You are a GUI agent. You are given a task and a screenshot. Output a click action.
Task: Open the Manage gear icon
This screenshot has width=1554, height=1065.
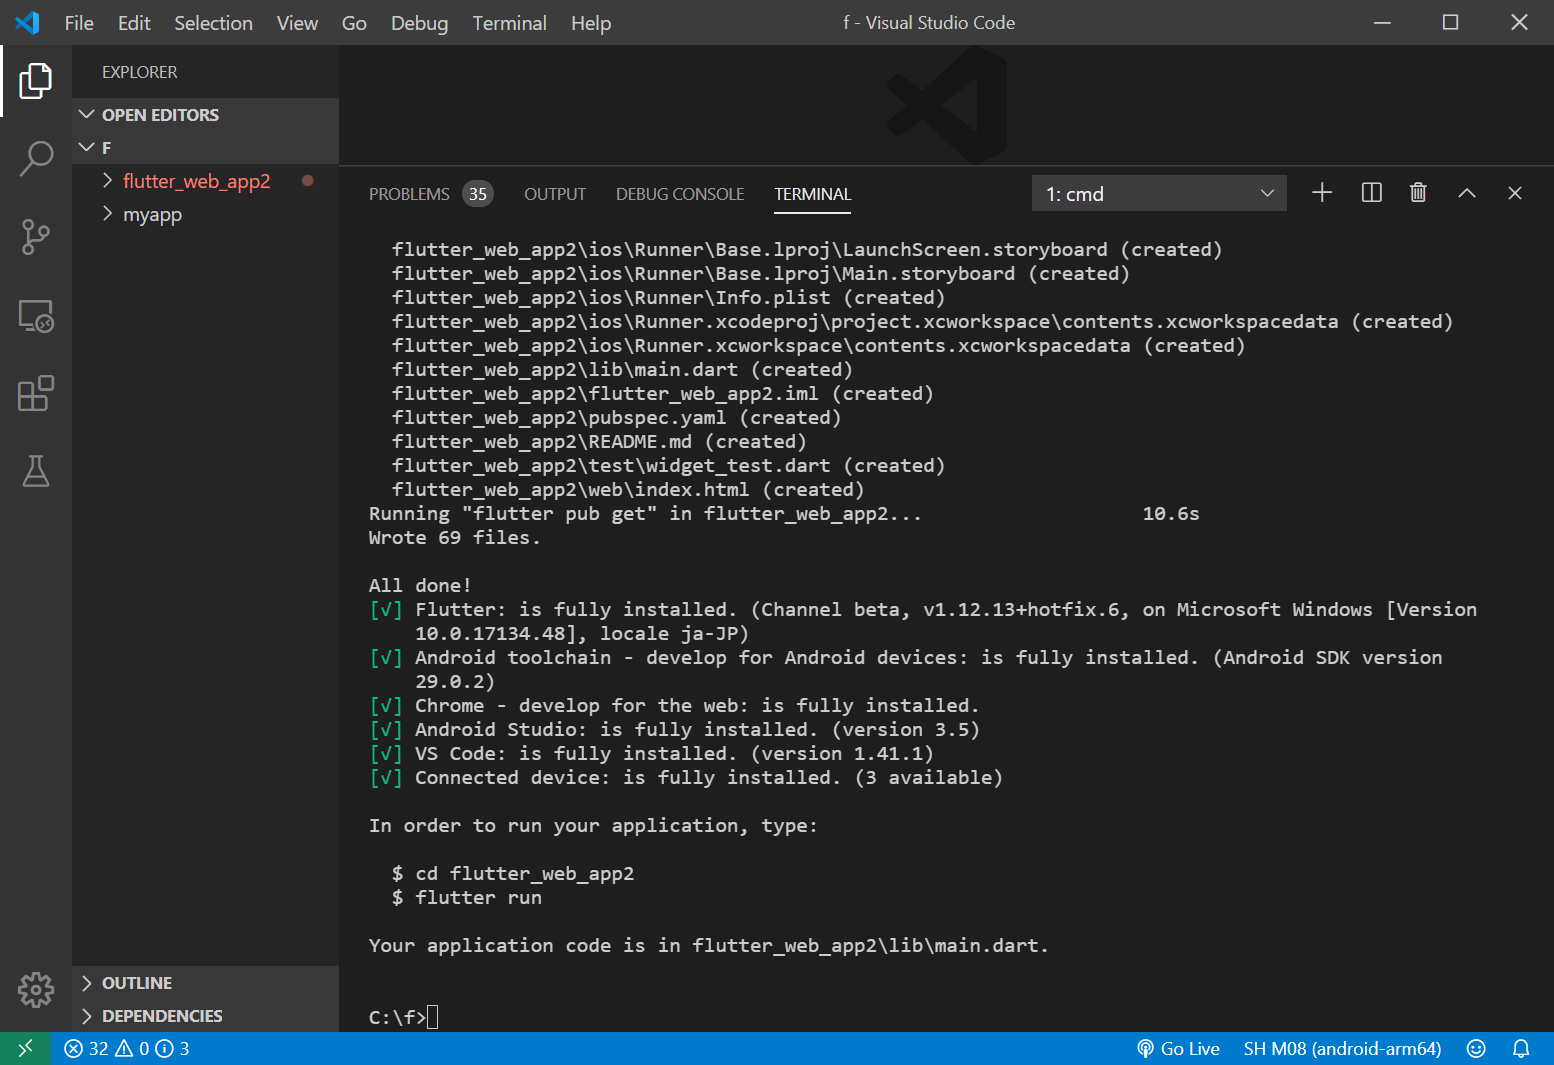(x=36, y=990)
